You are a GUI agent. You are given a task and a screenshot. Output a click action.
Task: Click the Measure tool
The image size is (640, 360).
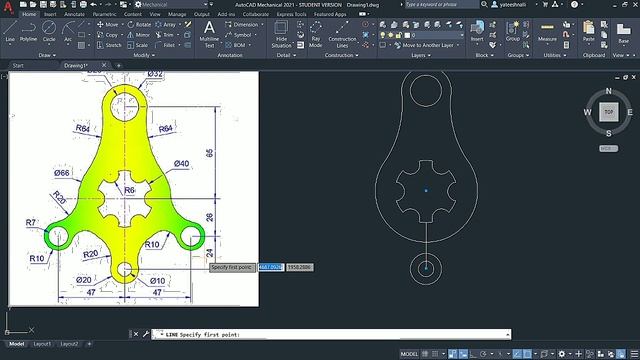pos(547,32)
